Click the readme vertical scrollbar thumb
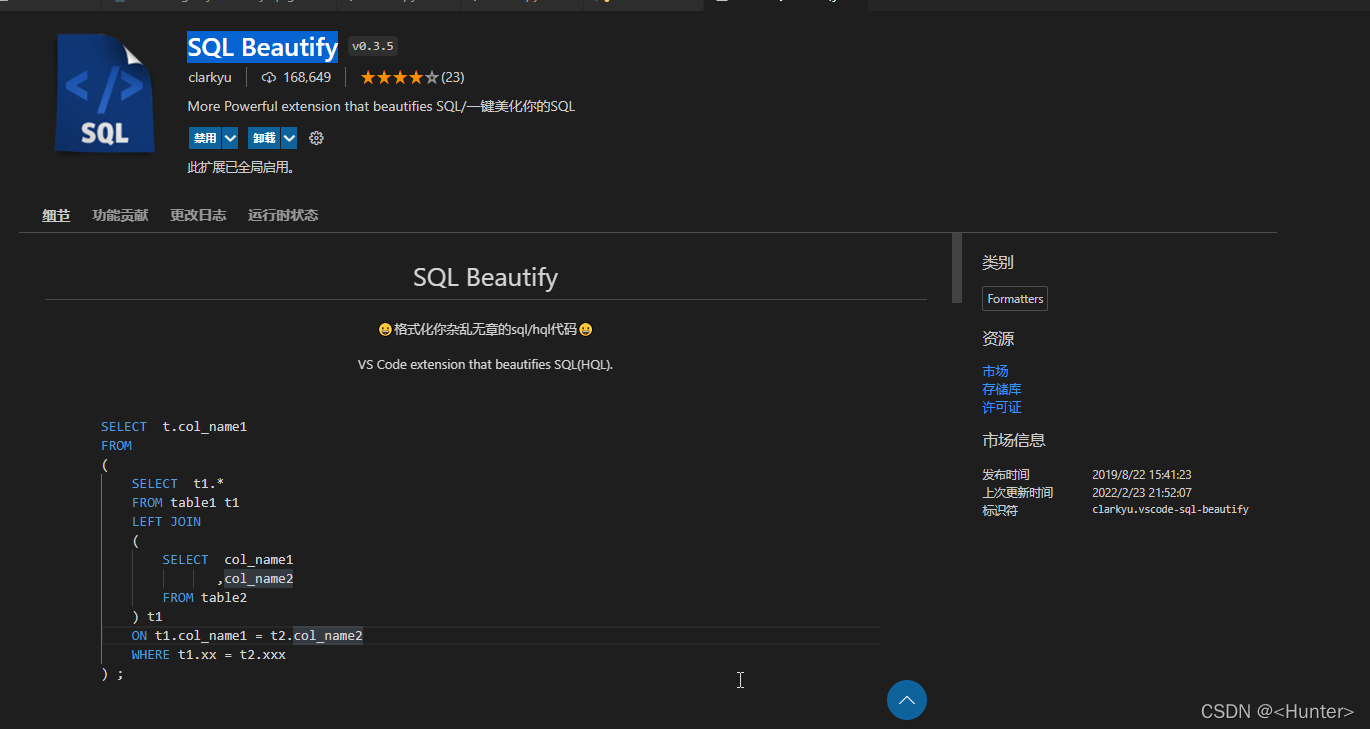 957,268
